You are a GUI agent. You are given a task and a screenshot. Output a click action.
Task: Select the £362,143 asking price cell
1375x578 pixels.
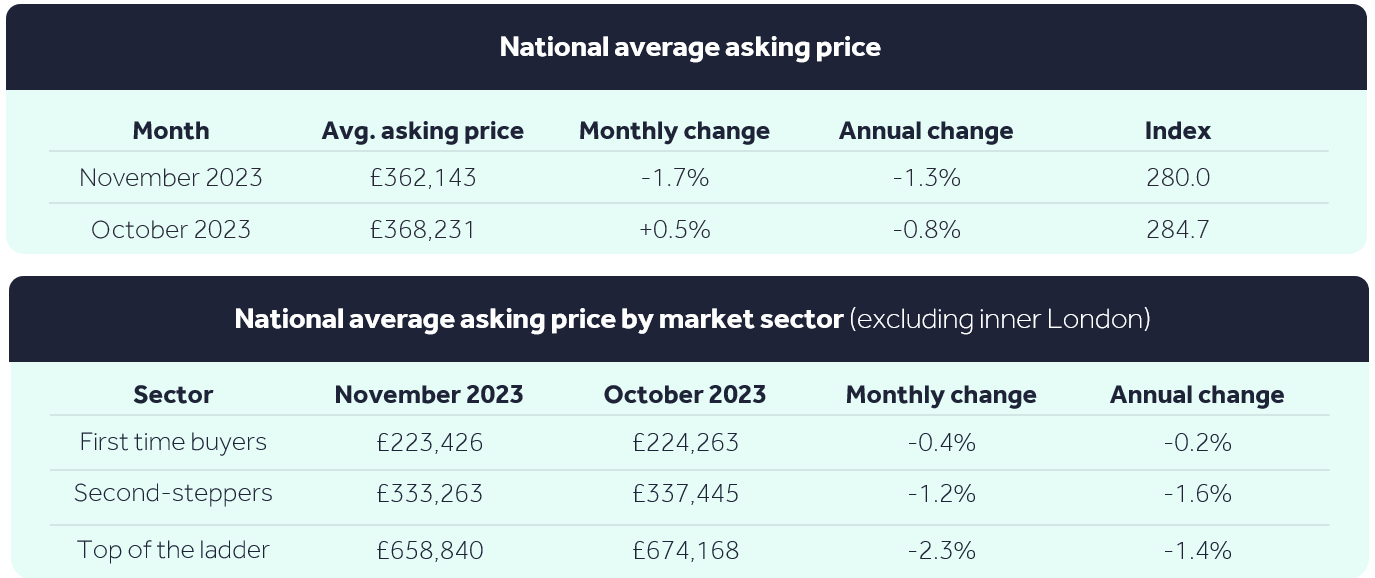[x=422, y=178]
